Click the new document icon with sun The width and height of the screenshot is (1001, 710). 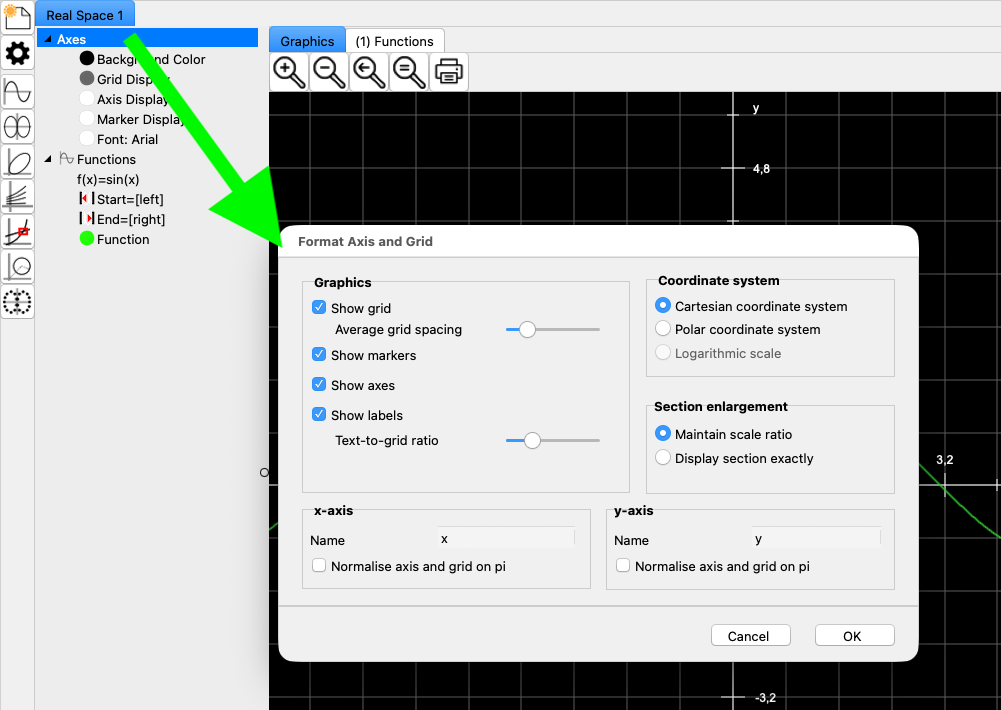coord(17,15)
